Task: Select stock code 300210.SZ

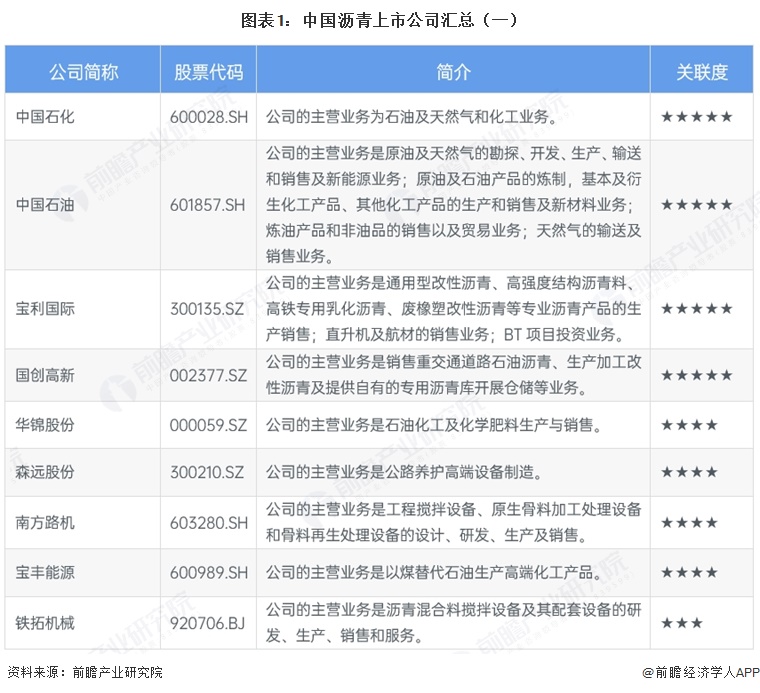Action: 207,472
